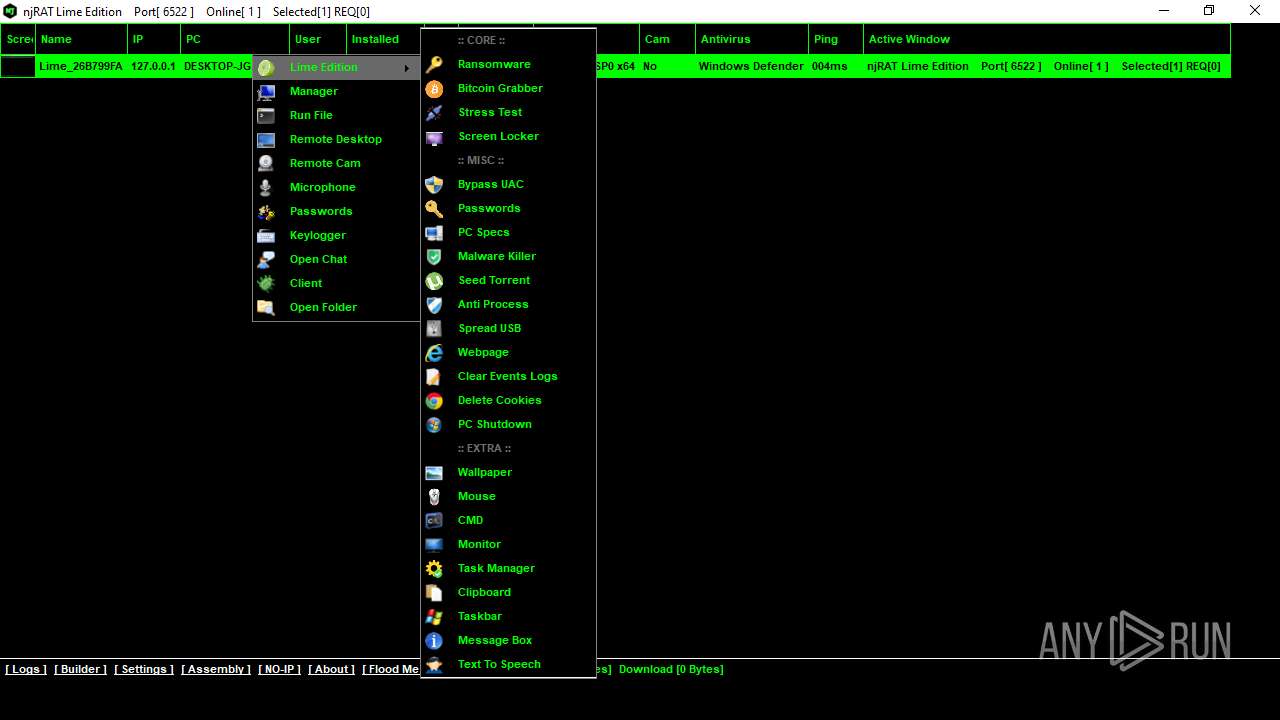Click the Seed Torrent icon

click(x=434, y=281)
